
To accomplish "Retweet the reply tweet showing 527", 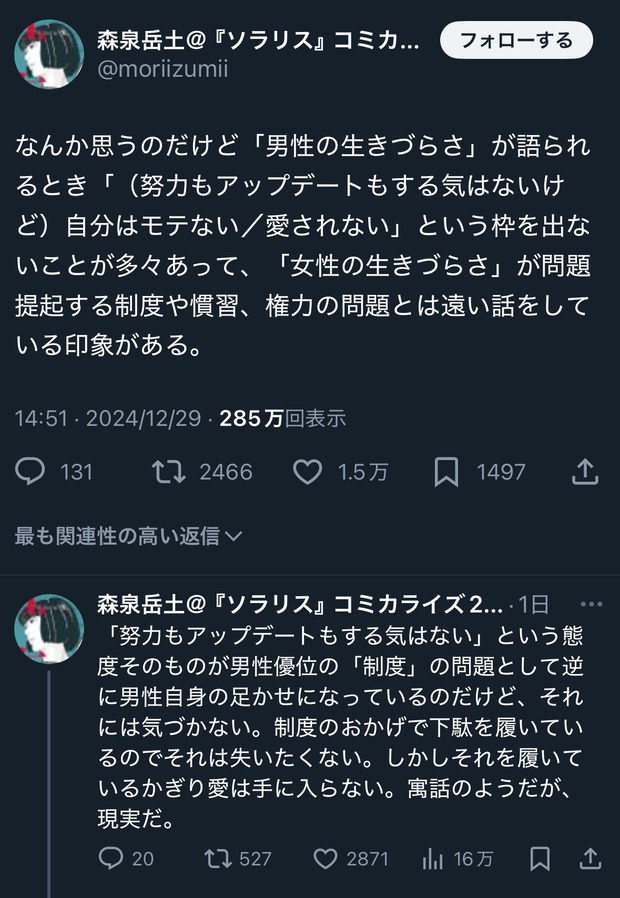I will tap(215, 858).
